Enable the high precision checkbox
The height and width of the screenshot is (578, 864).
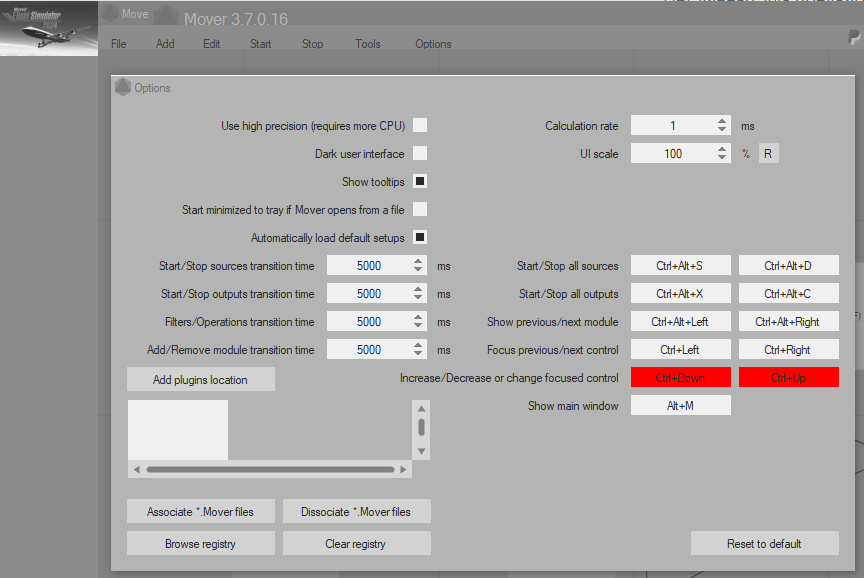pyautogui.click(x=420, y=125)
